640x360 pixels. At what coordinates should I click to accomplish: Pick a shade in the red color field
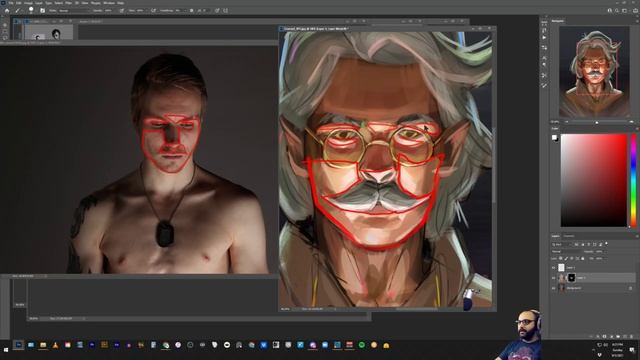pos(593,180)
